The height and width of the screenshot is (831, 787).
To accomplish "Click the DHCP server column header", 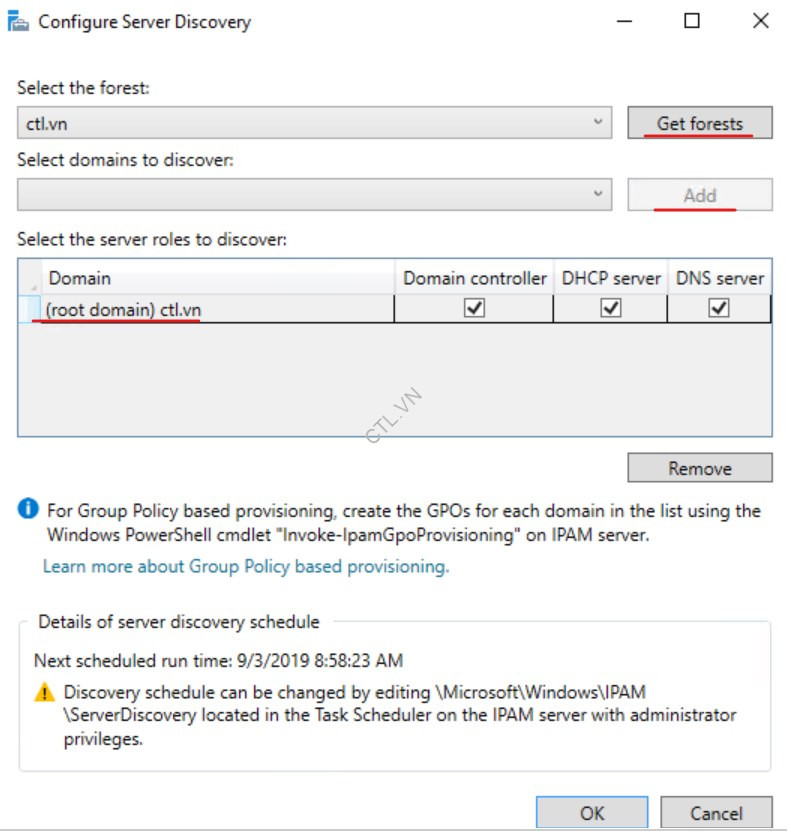I will pyautogui.click(x=613, y=278).
